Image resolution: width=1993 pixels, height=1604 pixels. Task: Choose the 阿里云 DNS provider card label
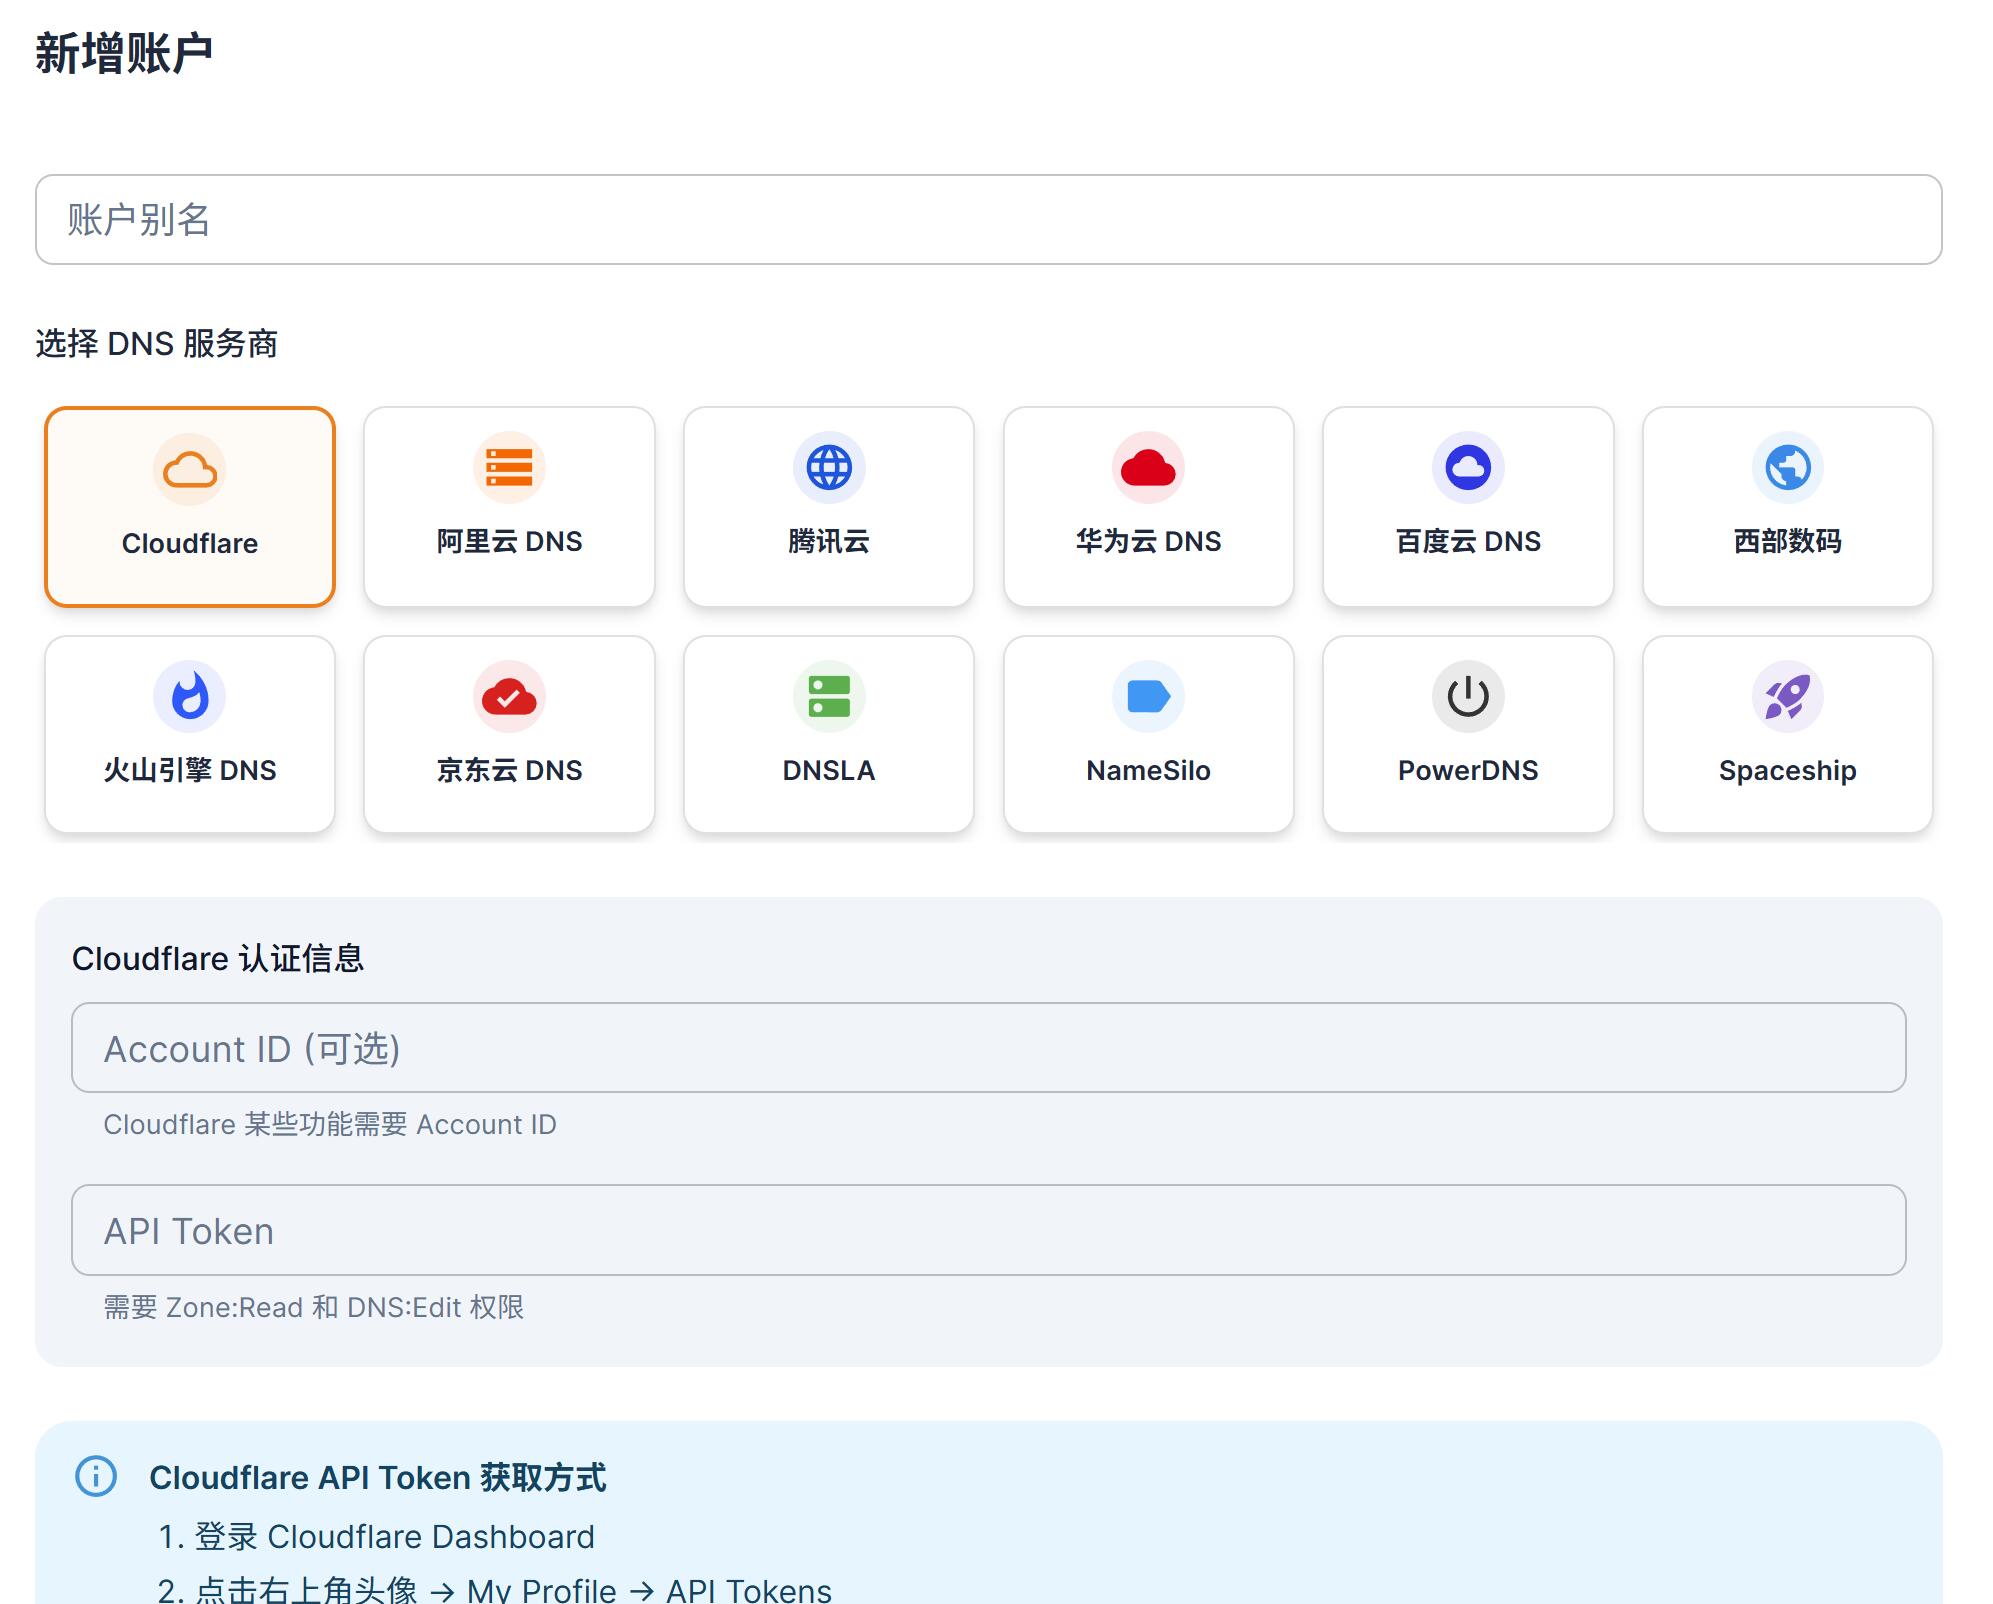[509, 541]
